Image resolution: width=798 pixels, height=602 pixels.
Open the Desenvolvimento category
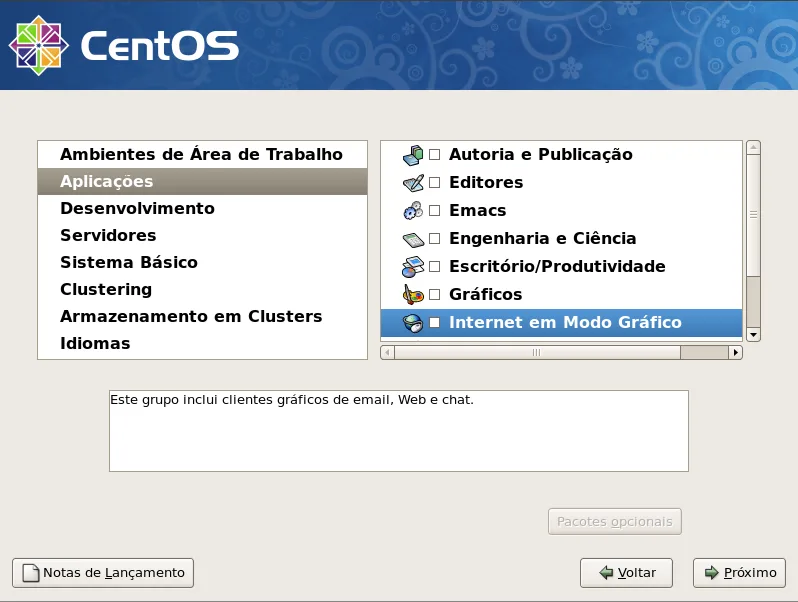[203, 209]
